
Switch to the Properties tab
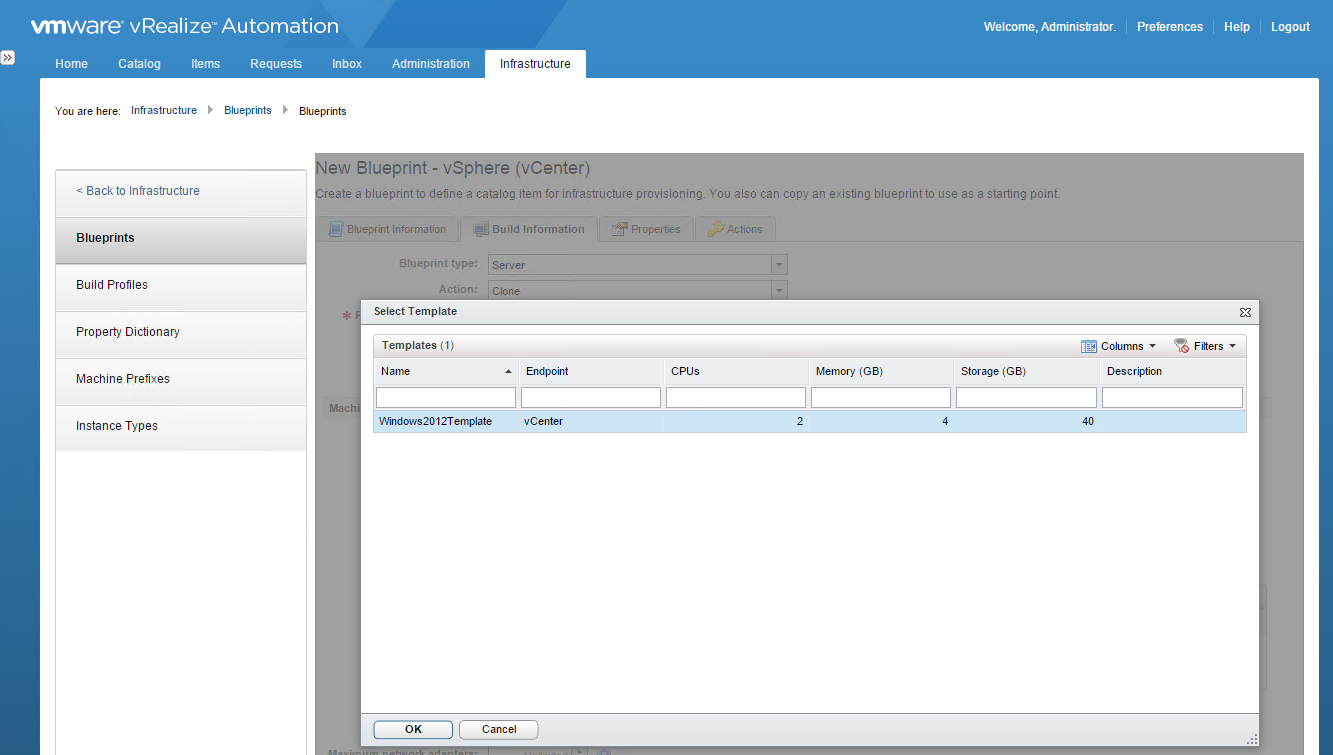tap(646, 229)
